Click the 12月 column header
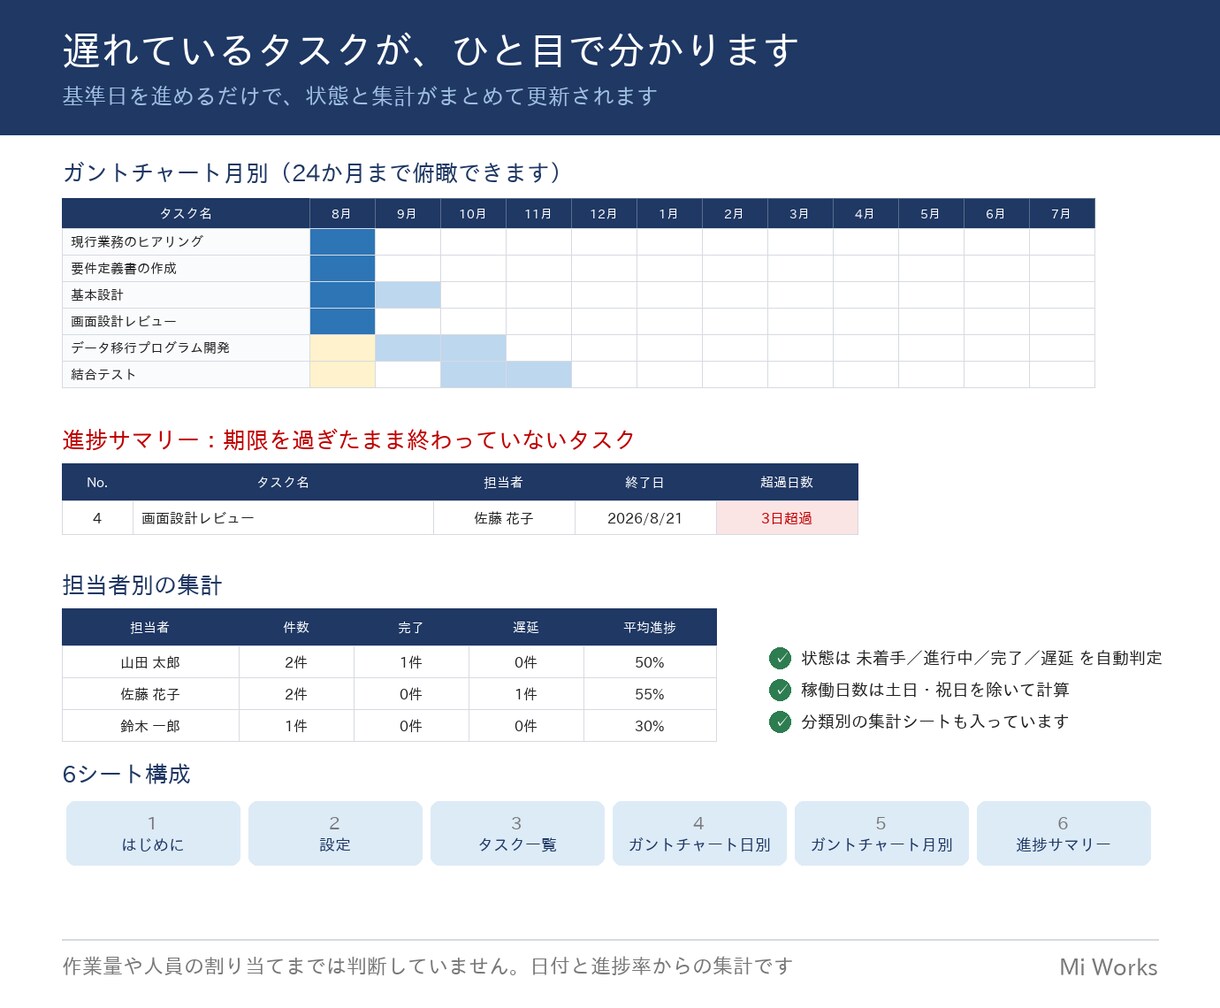 pos(604,214)
